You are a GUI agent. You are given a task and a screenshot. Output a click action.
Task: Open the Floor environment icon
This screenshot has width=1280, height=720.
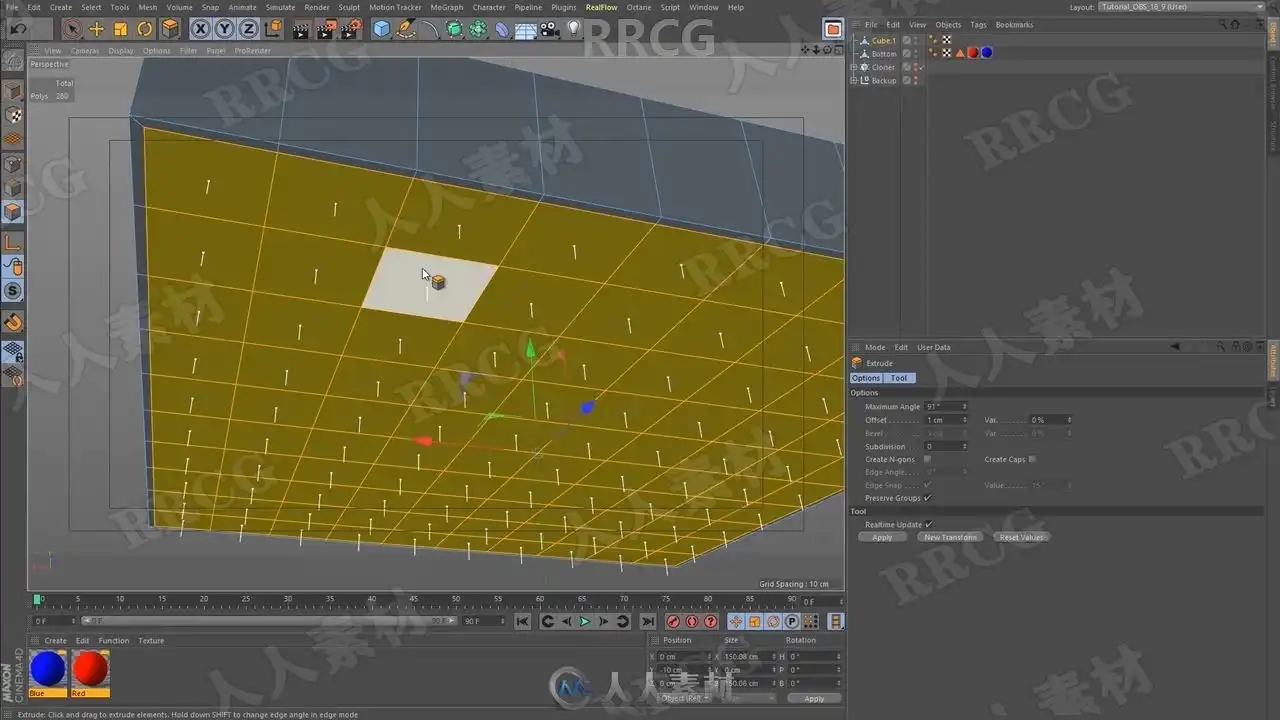526,29
